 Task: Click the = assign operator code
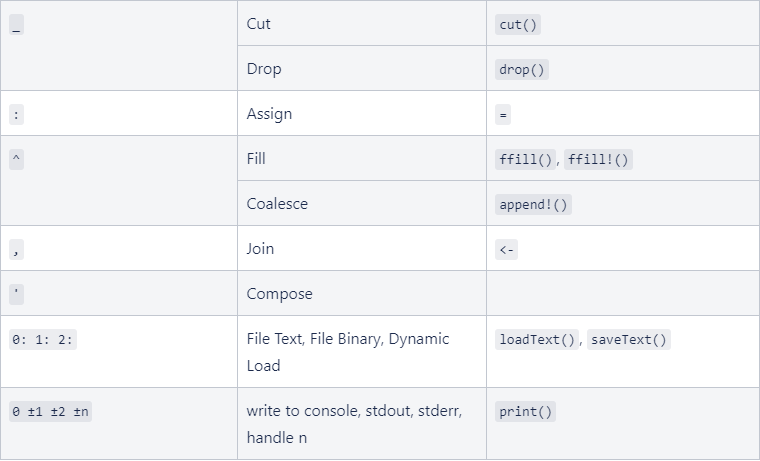point(503,115)
